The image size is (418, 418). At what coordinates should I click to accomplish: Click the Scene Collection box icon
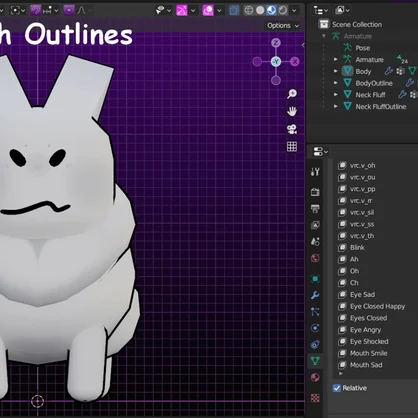pos(324,24)
